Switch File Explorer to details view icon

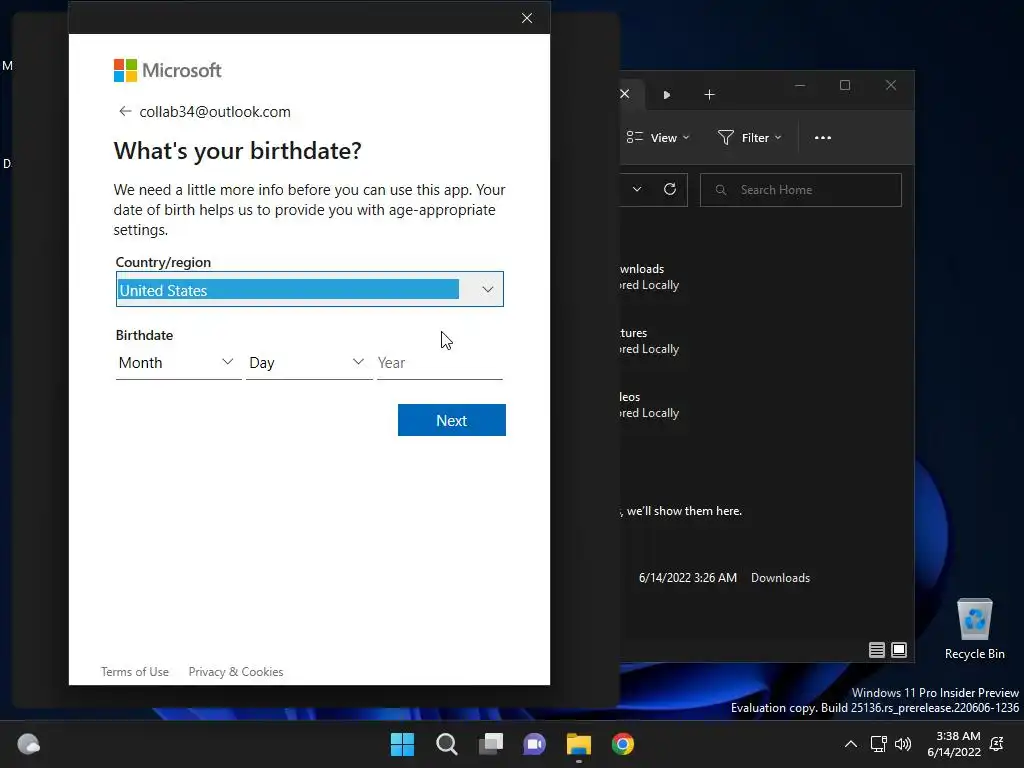click(876, 650)
